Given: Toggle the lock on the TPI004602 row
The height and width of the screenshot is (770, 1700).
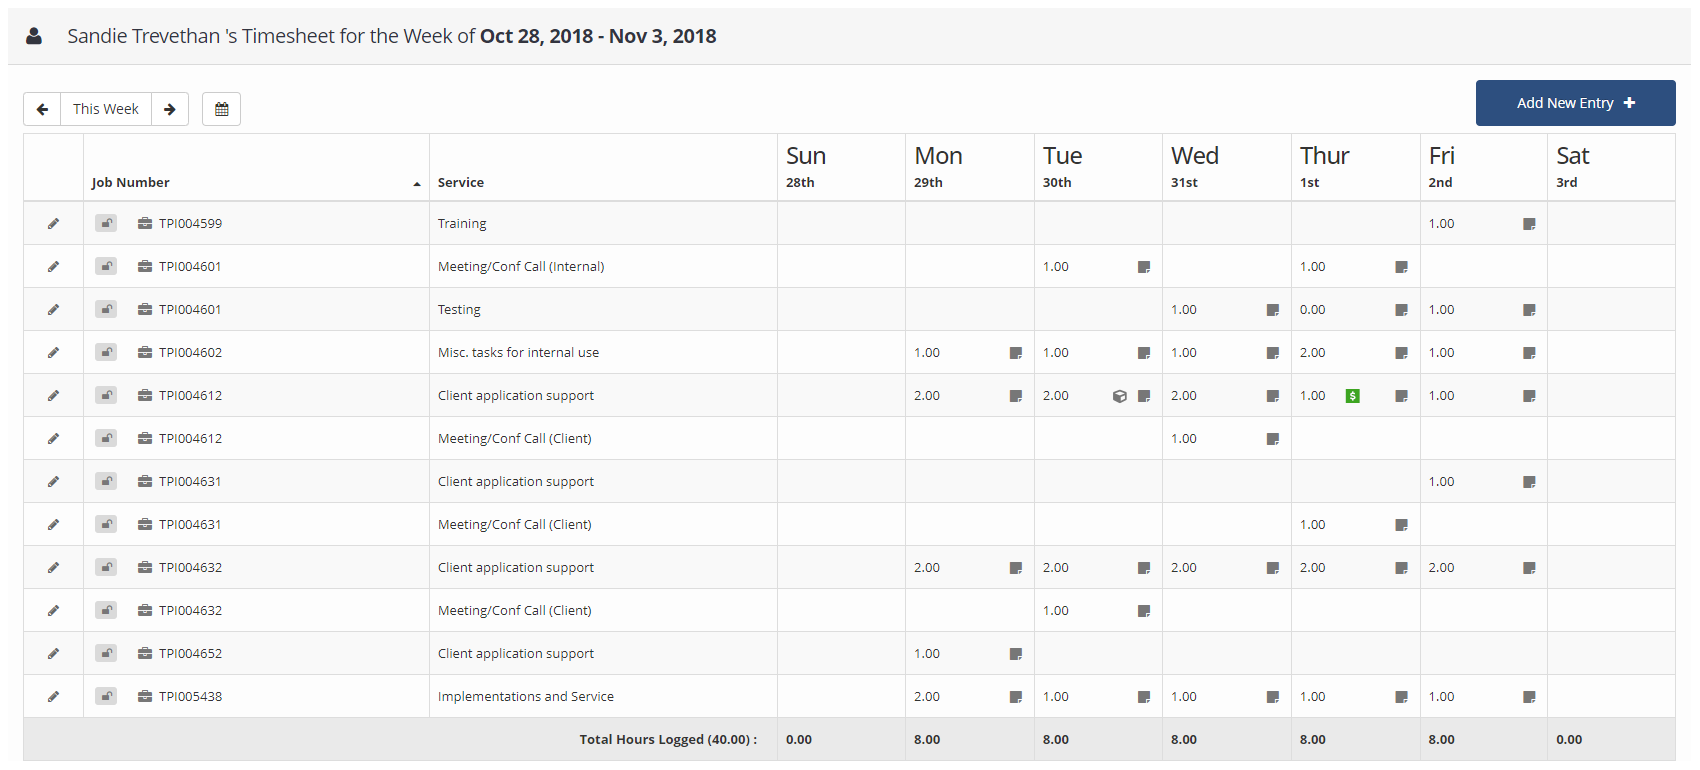Looking at the screenshot, I should tap(106, 352).
